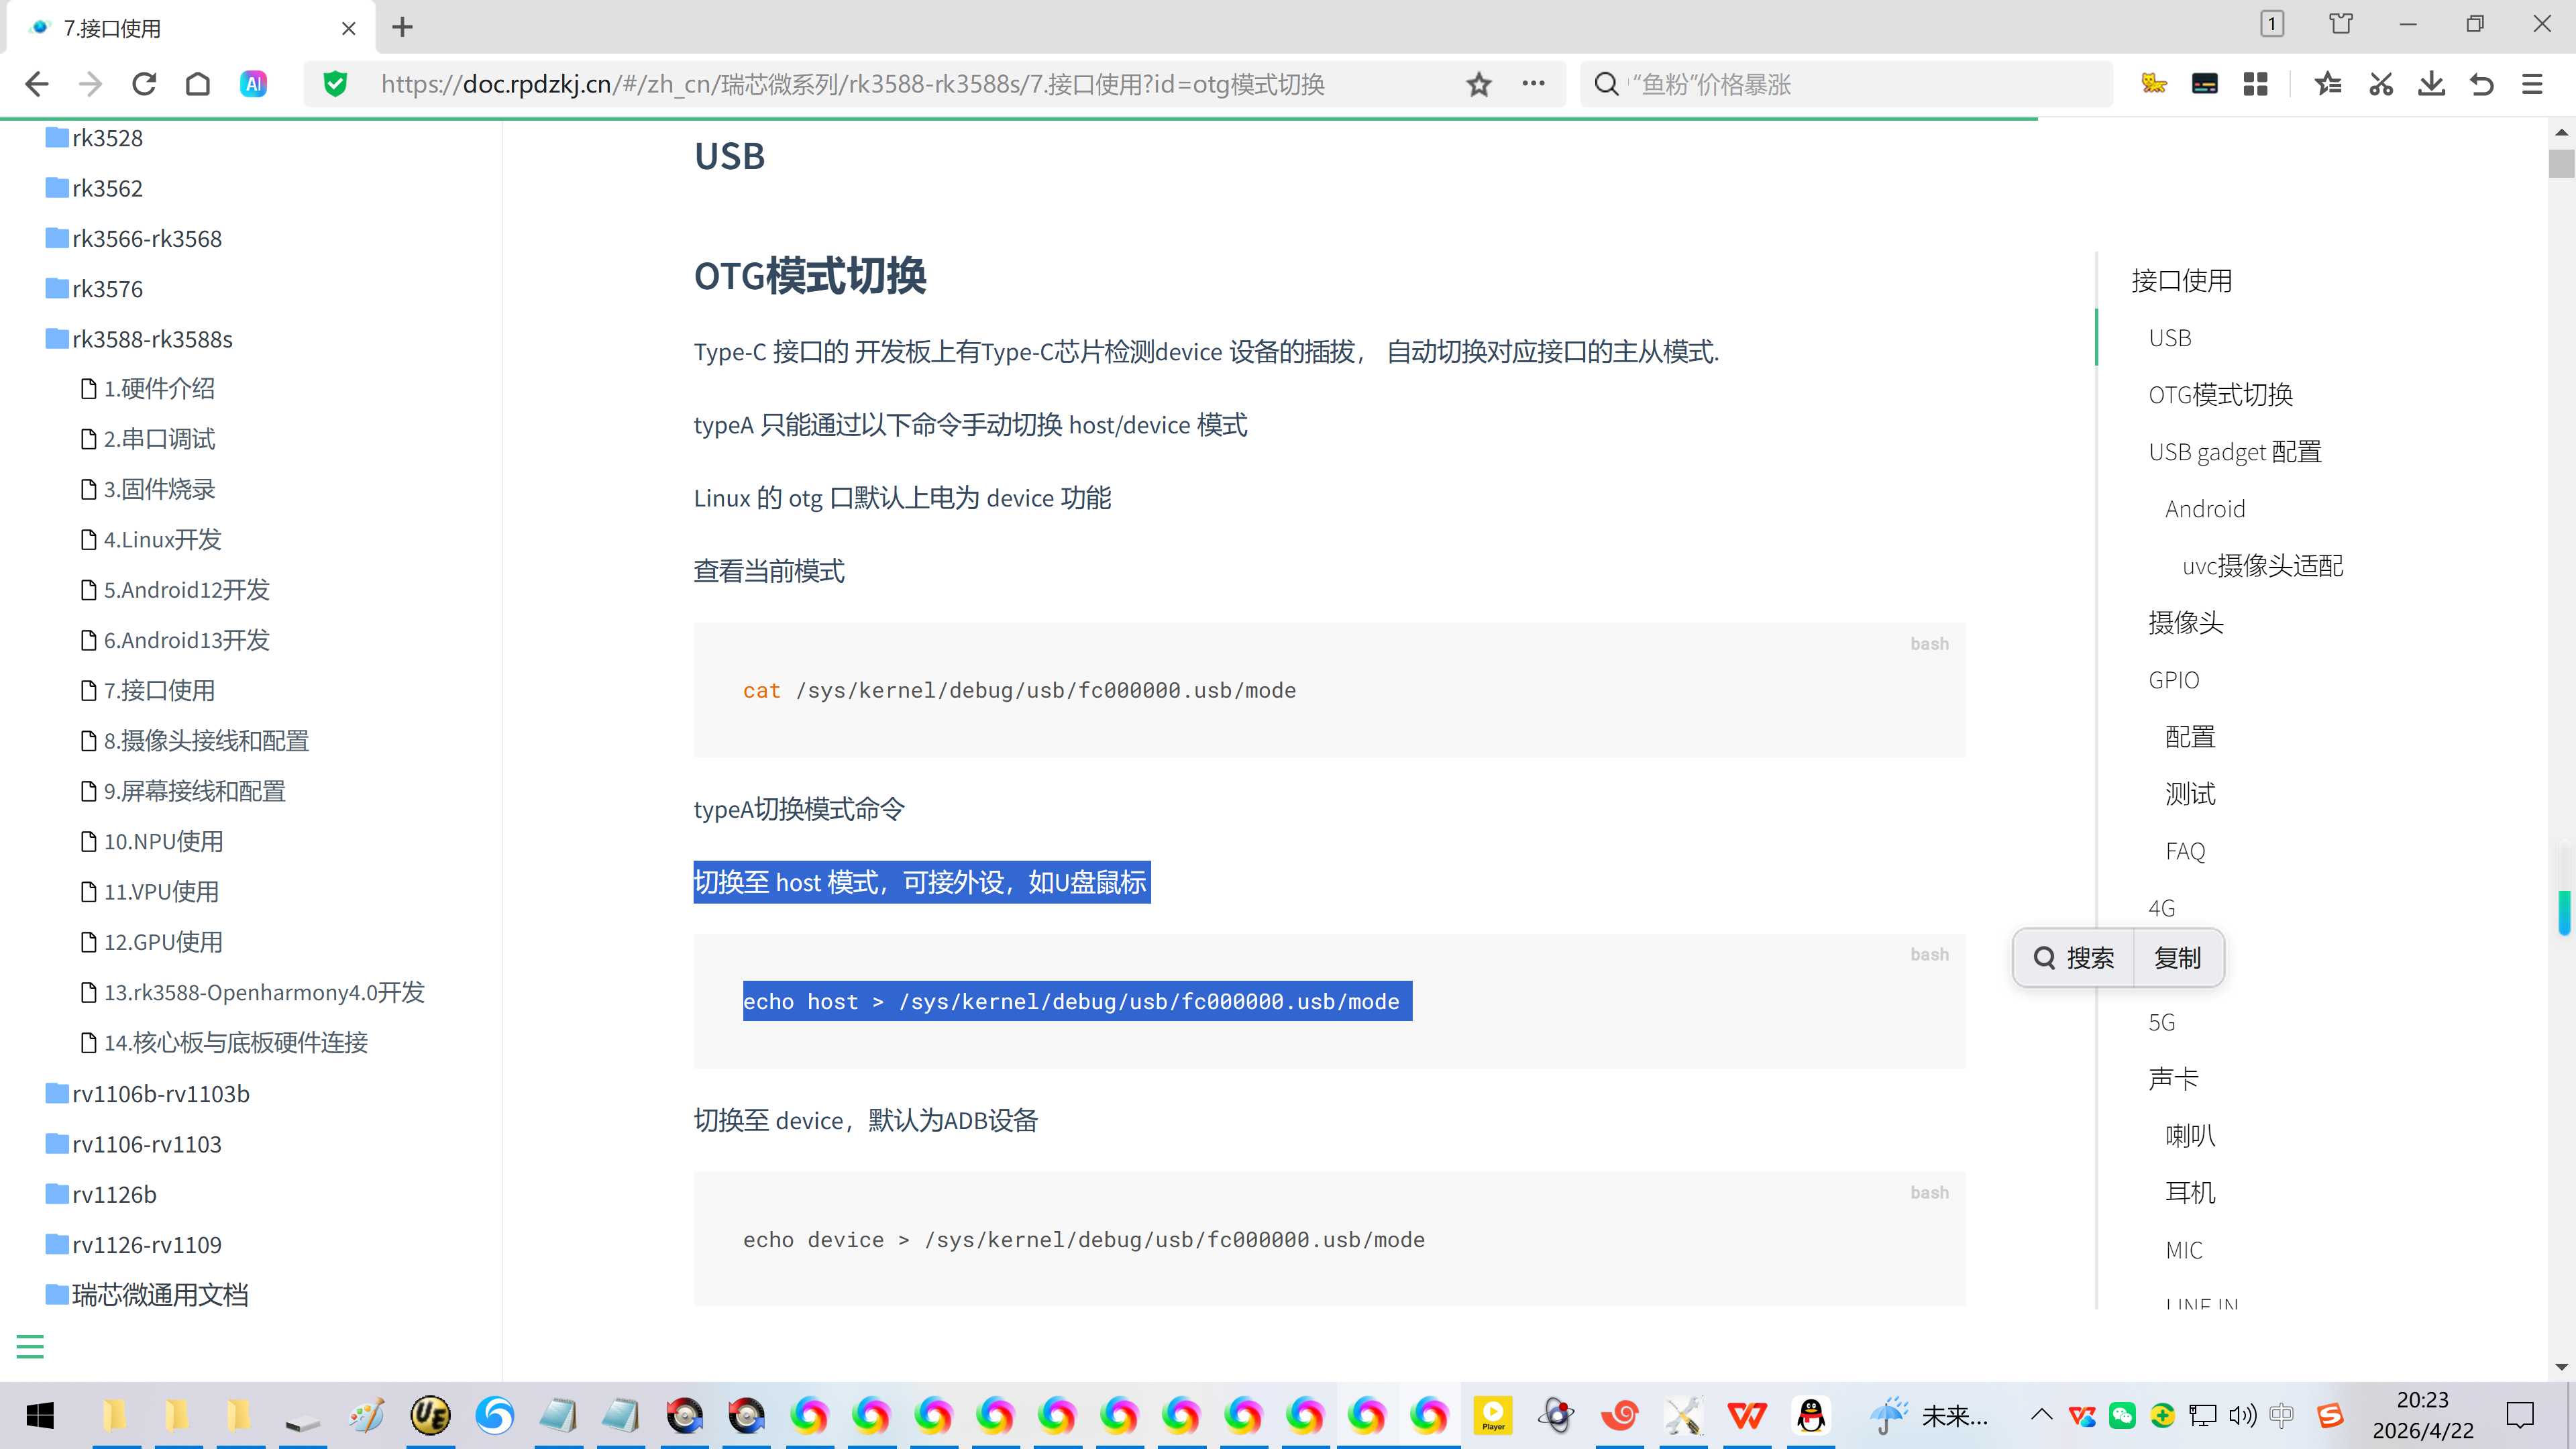Open the downloads arrow icon
The height and width of the screenshot is (1449, 2576).
coord(2431,84)
